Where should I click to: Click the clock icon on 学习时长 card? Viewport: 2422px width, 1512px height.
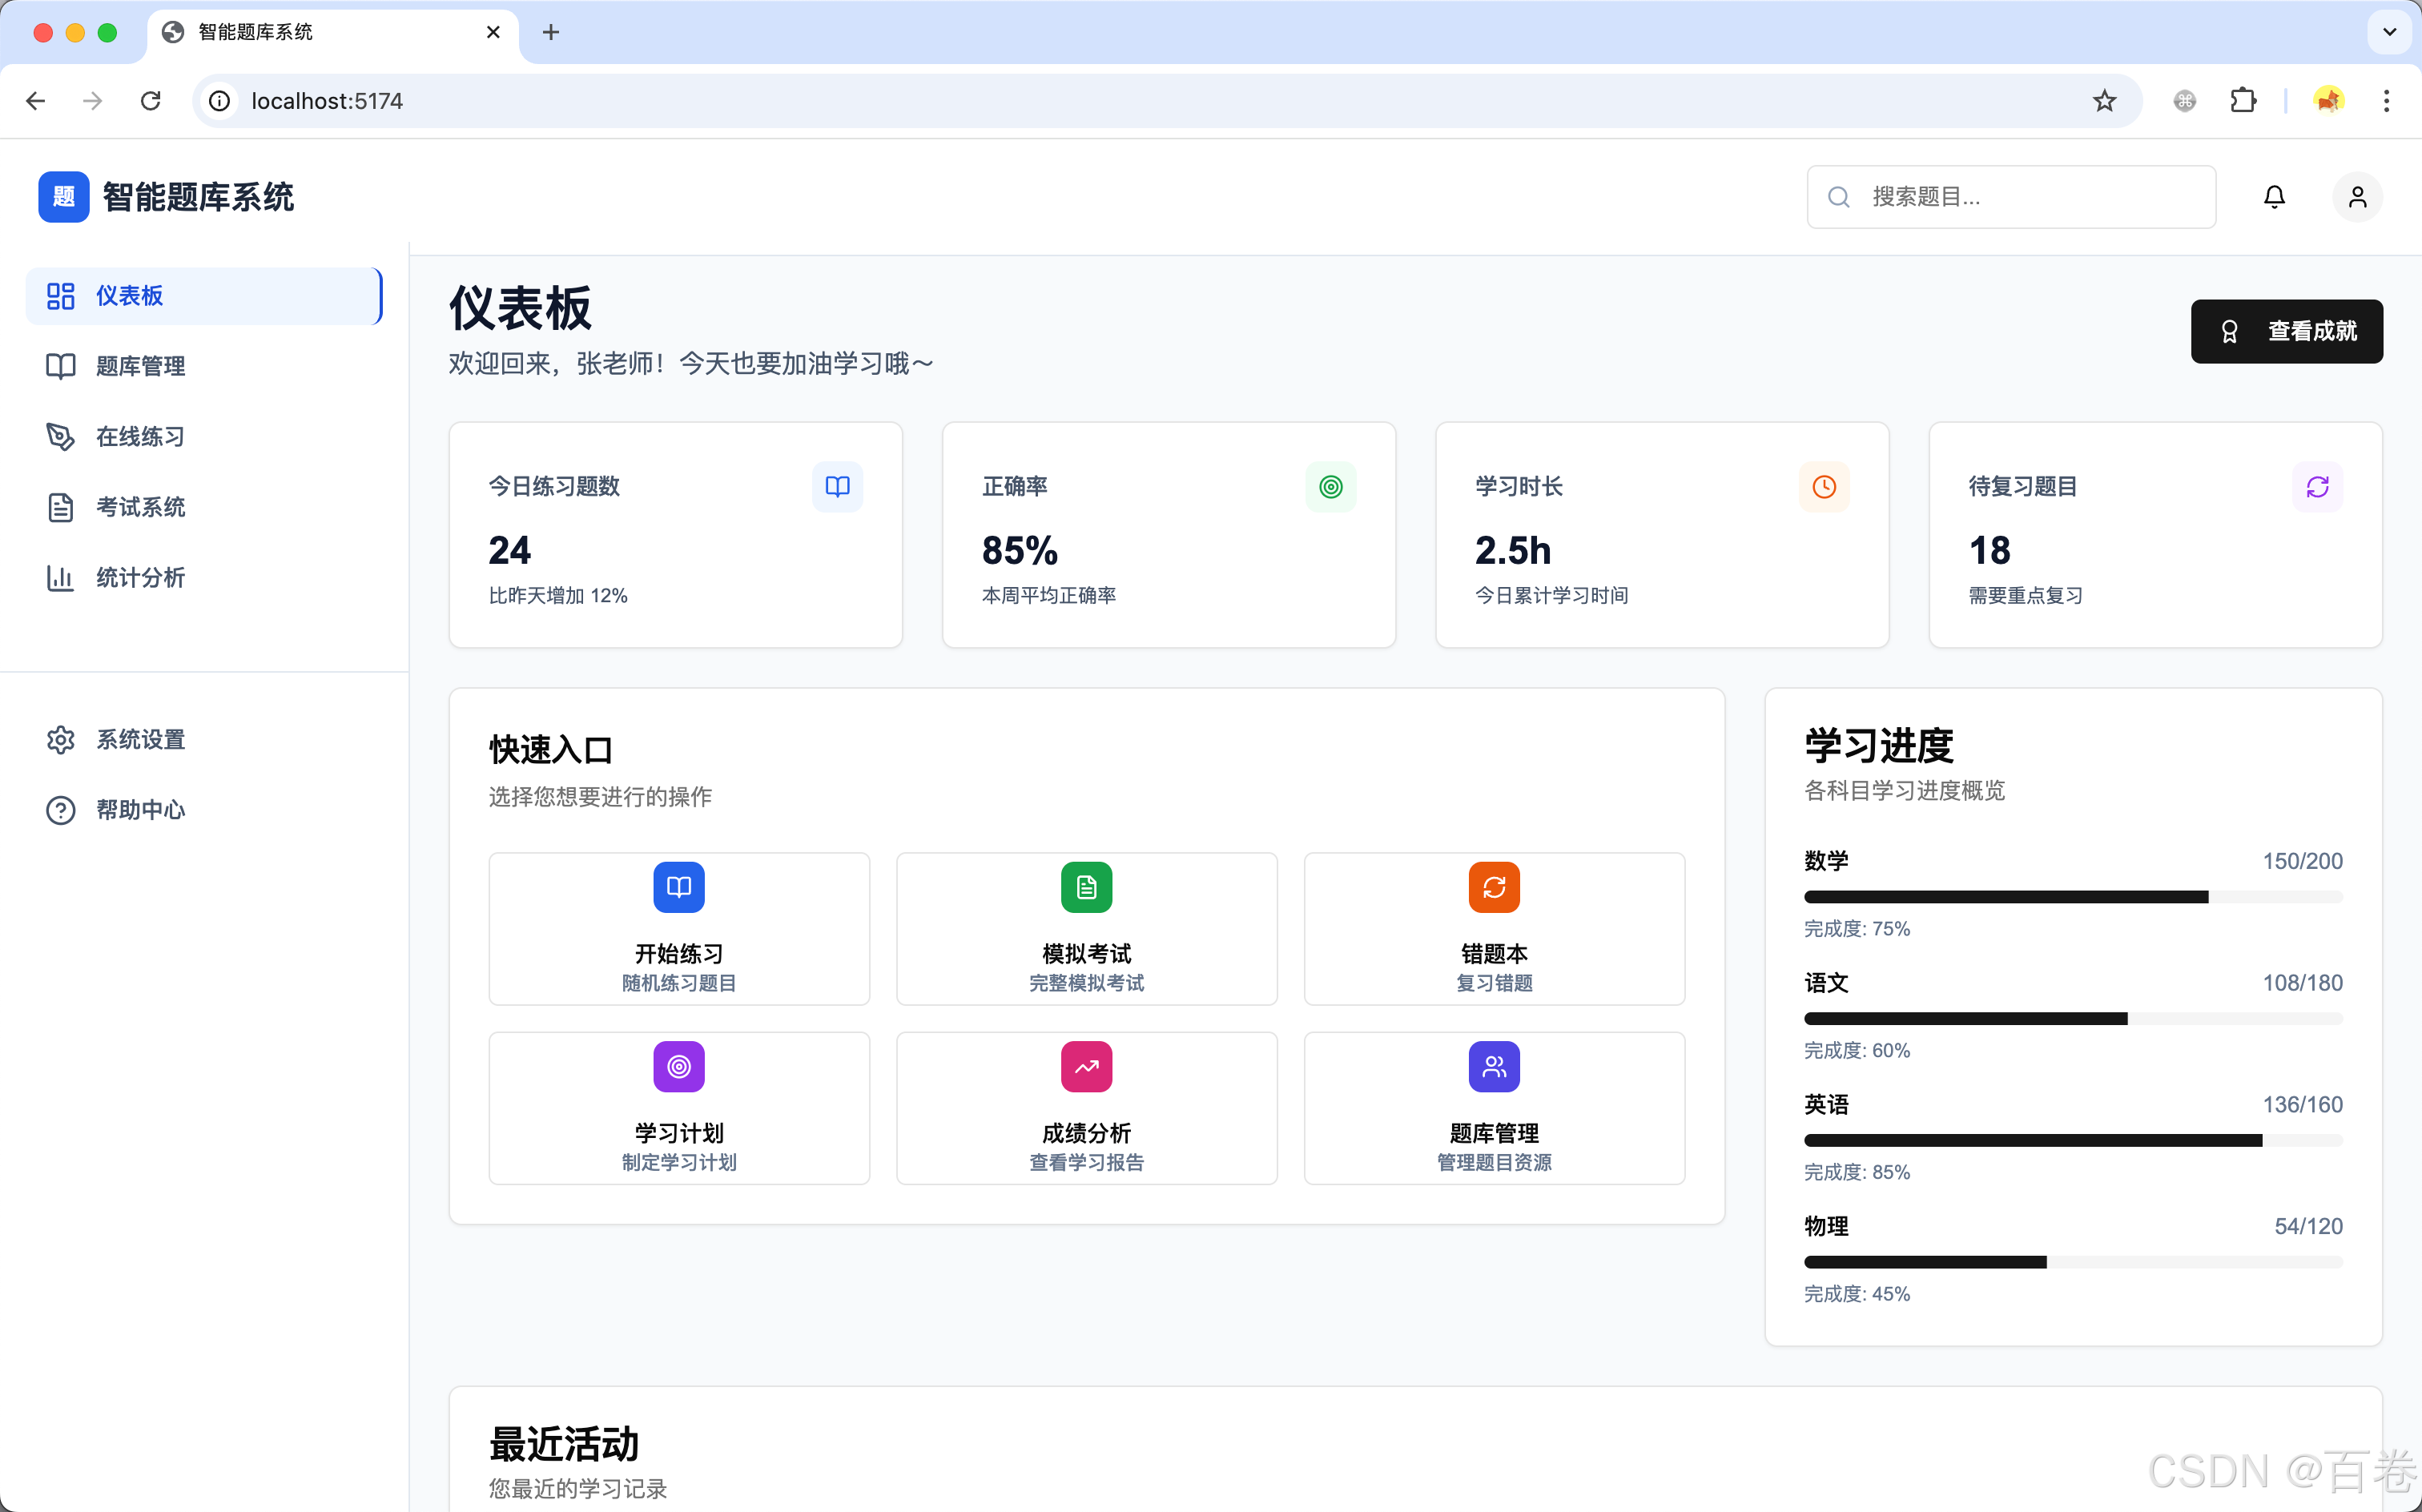click(1823, 487)
